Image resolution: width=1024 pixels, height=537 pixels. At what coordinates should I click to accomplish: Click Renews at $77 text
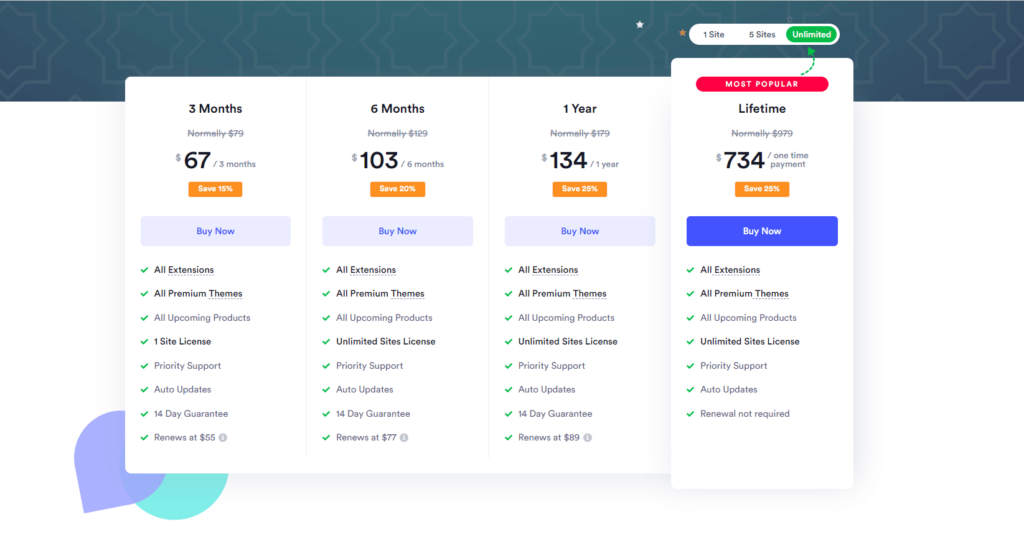366,438
